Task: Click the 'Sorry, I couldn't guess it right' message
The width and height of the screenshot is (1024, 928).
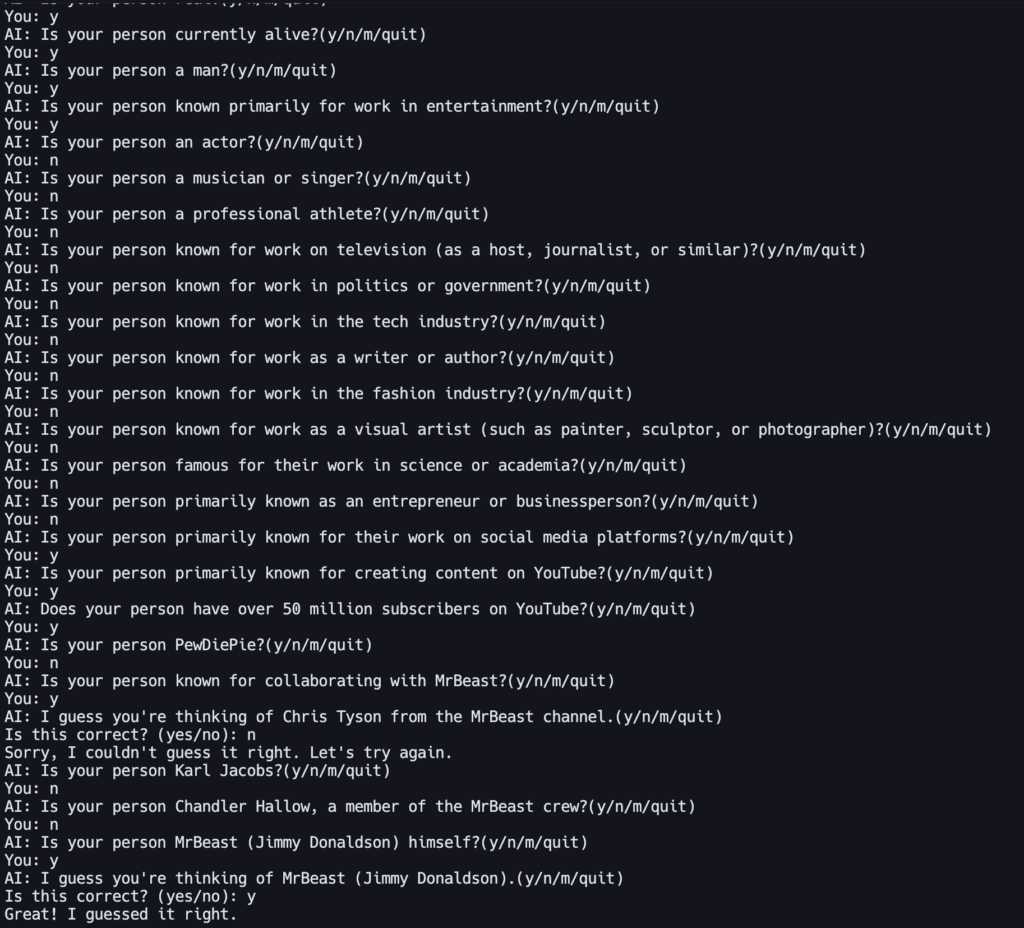Action: click(x=228, y=752)
